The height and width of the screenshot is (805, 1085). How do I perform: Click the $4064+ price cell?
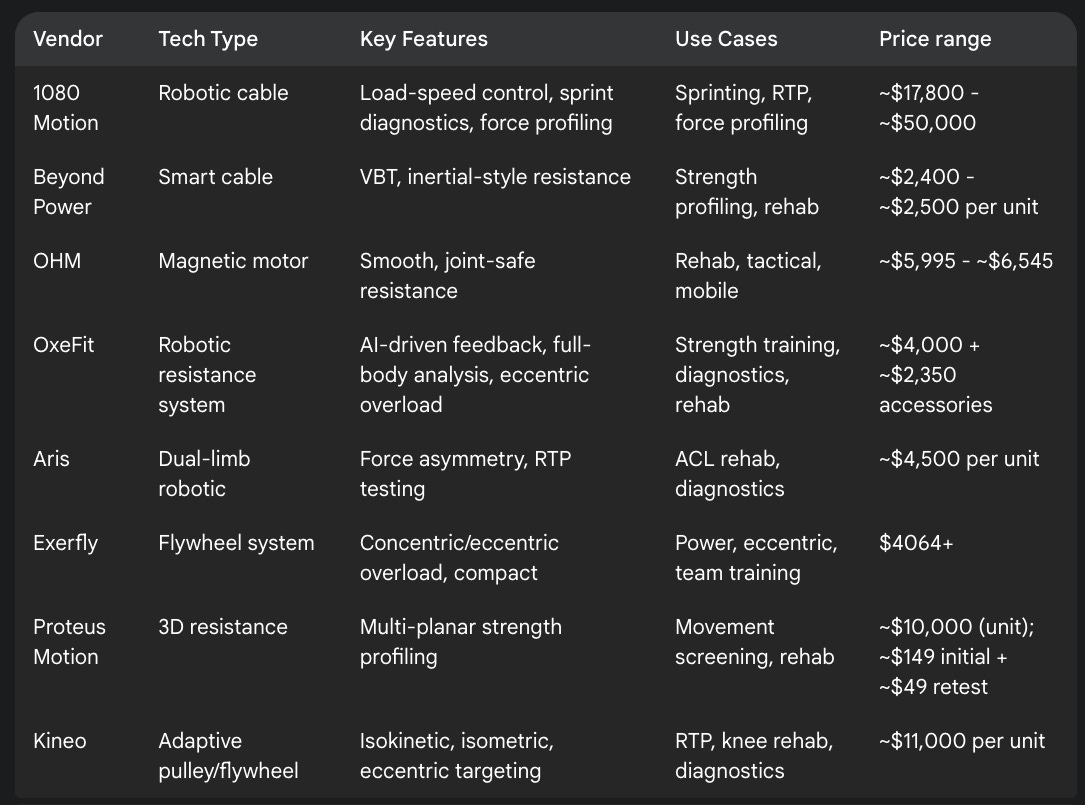(x=916, y=543)
